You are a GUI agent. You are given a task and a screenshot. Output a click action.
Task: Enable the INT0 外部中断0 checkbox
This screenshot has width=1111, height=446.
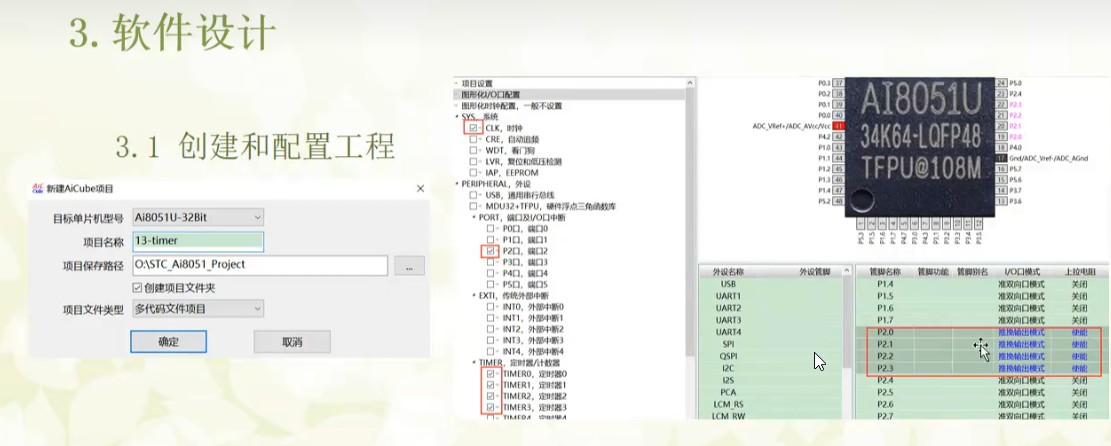pyautogui.click(x=490, y=307)
